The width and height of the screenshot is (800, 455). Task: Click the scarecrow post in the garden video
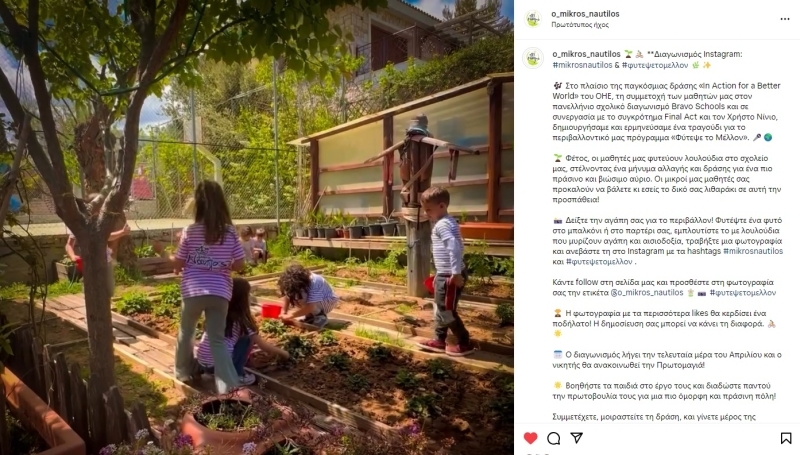click(x=419, y=204)
